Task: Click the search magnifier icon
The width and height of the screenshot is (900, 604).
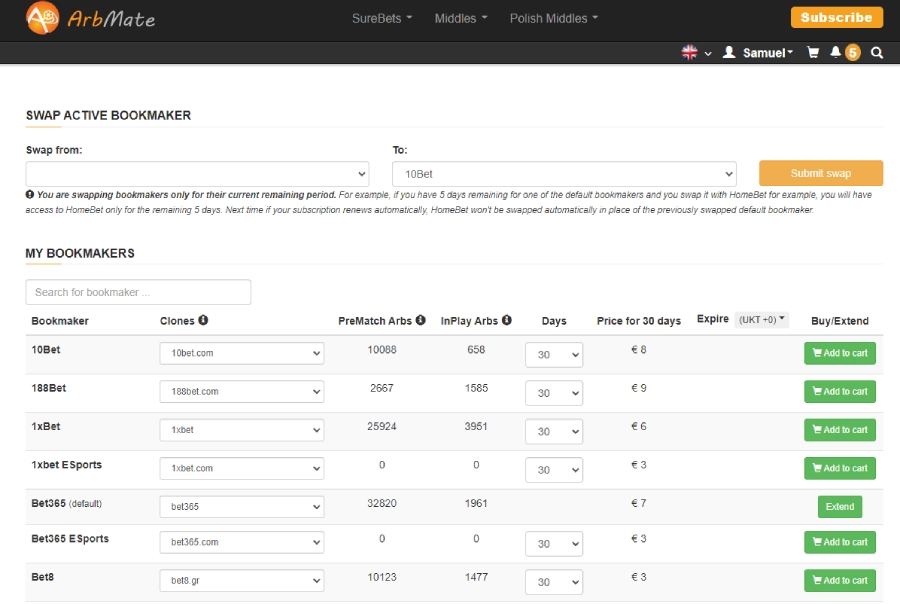Action: [877, 53]
